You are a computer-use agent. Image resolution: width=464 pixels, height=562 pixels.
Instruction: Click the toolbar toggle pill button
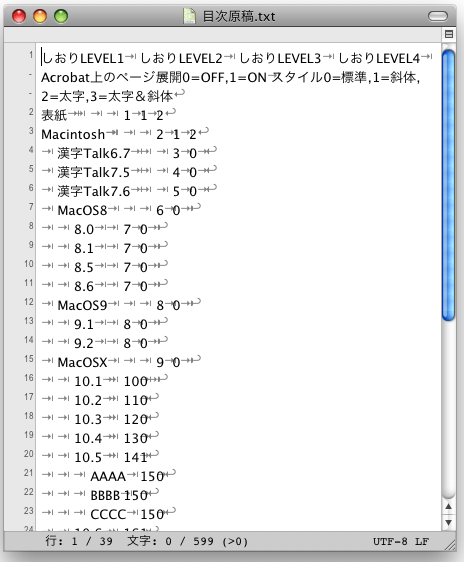pyautogui.click(x=437, y=16)
